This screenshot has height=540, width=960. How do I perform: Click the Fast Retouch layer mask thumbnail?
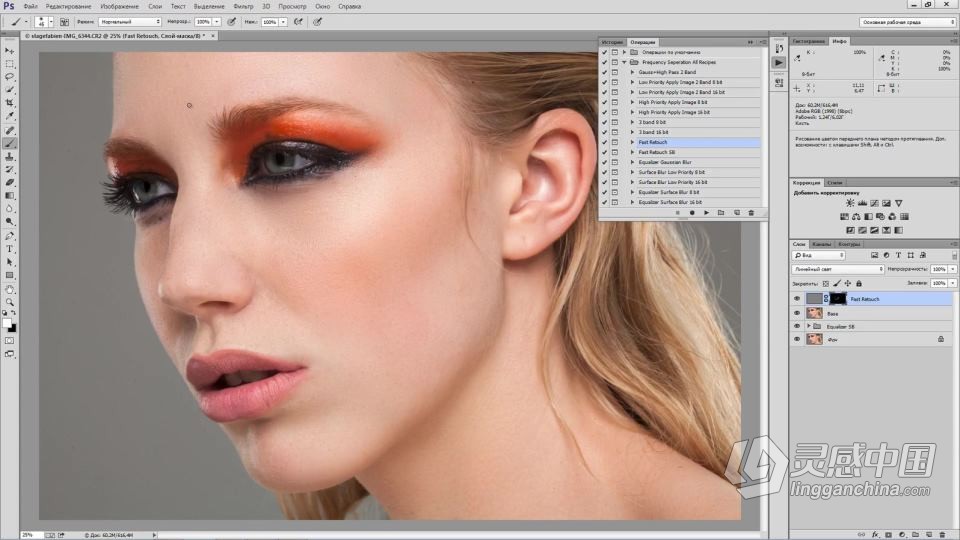[x=836, y=299]
